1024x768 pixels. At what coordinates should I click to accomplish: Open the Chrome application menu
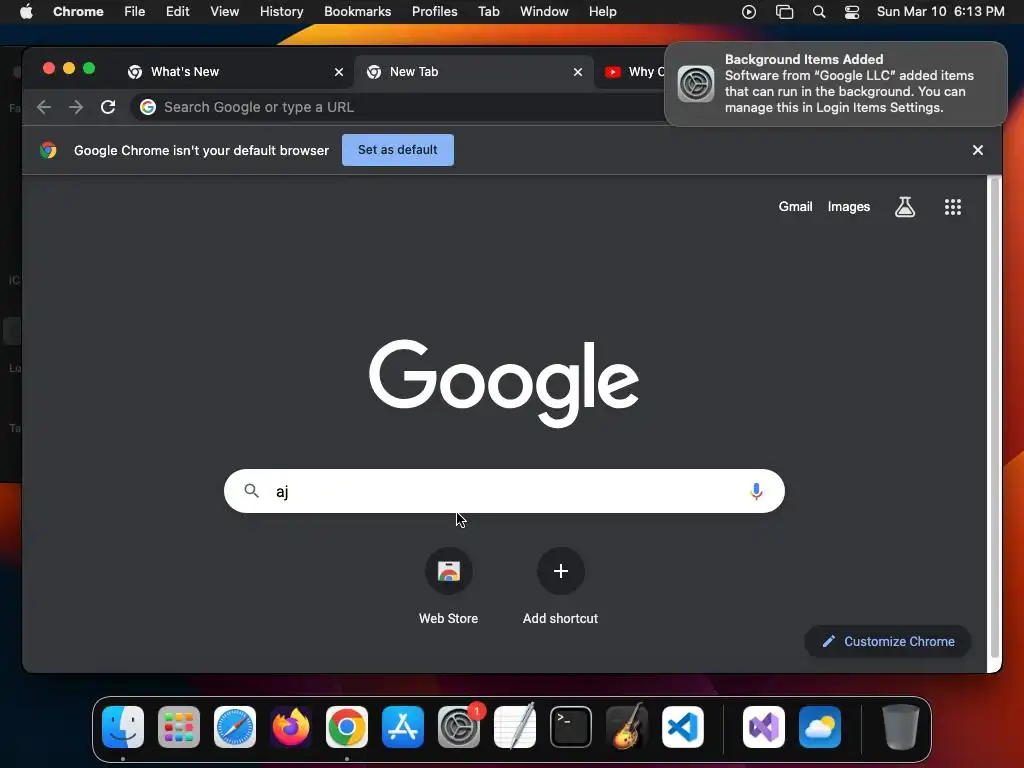point(78,12)
